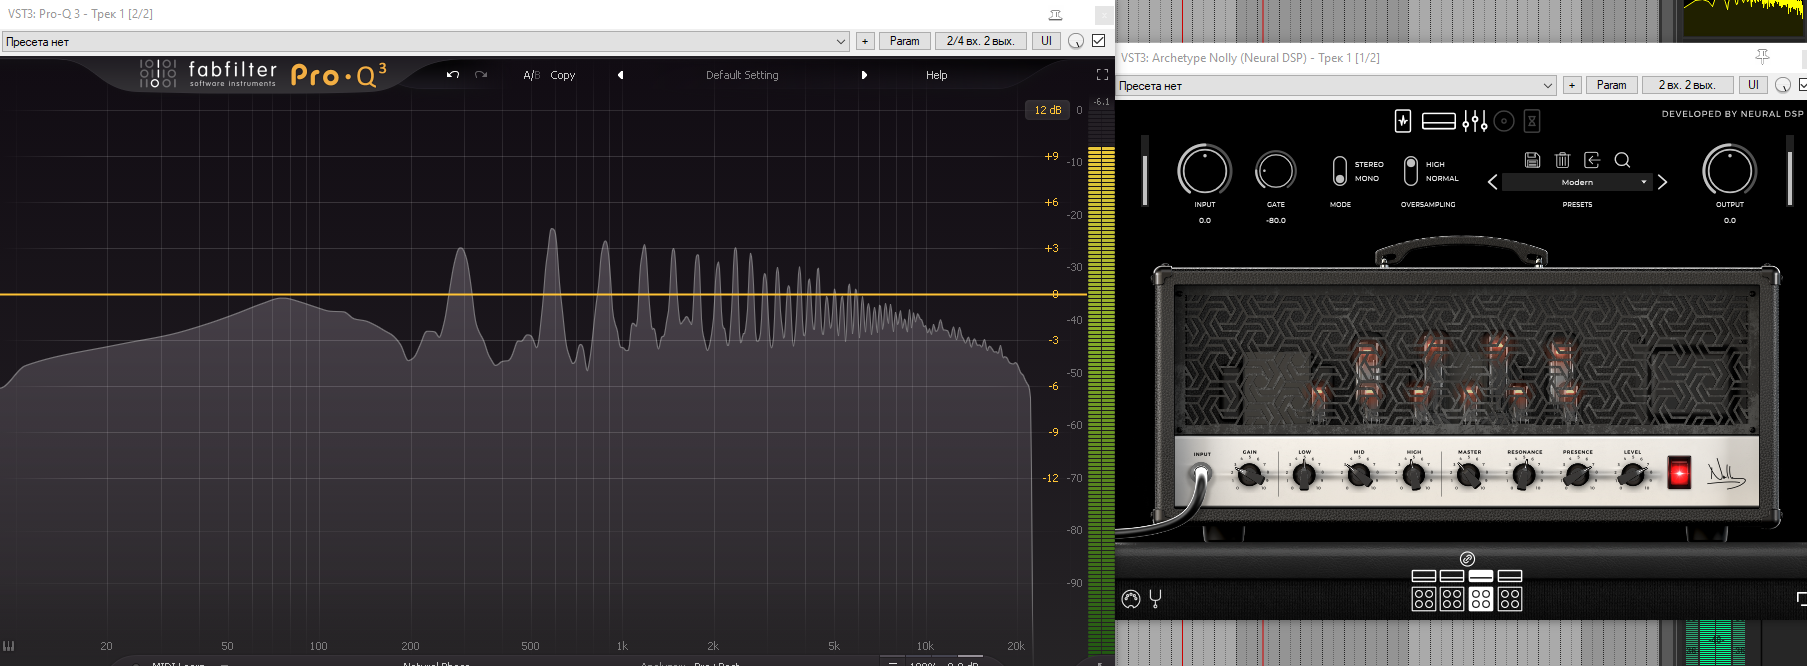Viewport: 1807px width, 666px height.
Task: Open 2/4 вх. 2 вых. routing in Pro-Q 3
Action: tap(980, 41)
